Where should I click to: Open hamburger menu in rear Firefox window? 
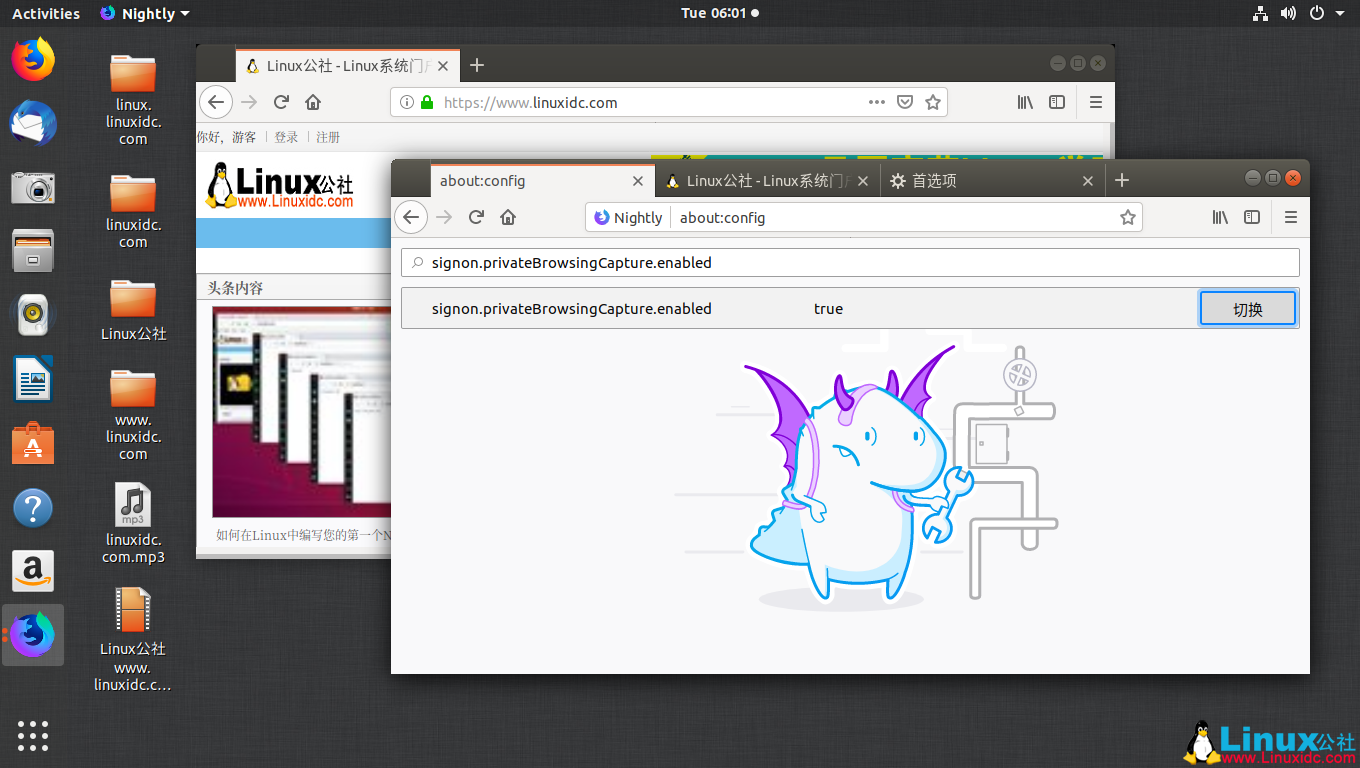[x=1096, y=102]
